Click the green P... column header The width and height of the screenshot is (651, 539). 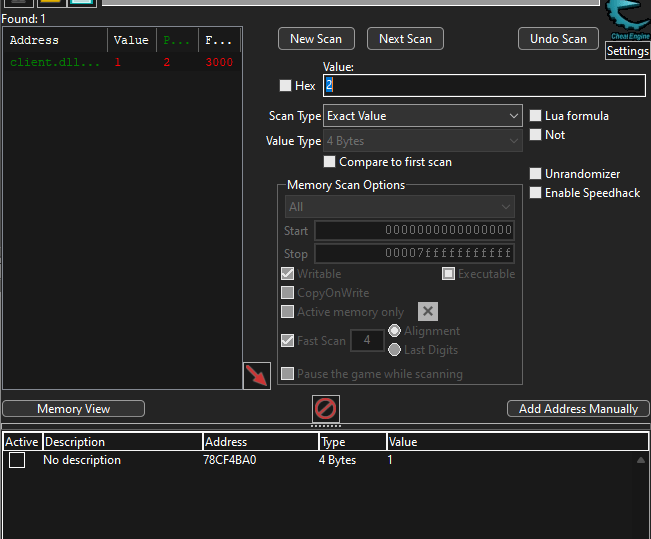tap(177, 40)
